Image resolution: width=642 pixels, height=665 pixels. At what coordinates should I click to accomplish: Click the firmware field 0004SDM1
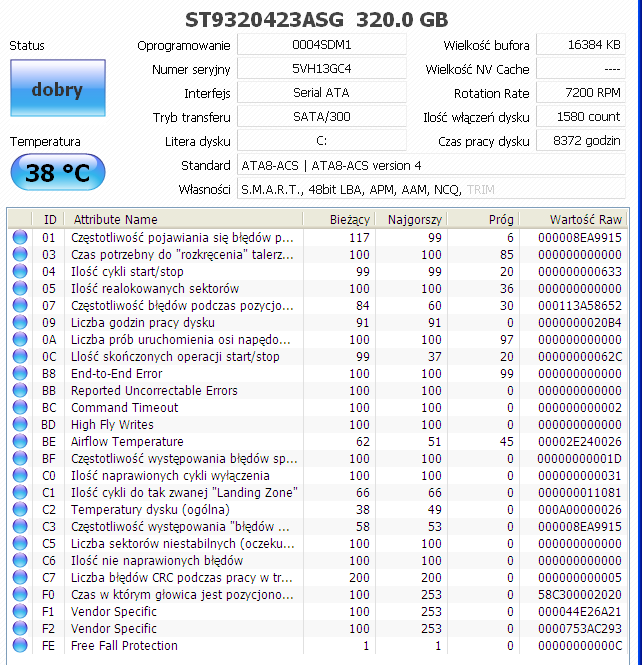pyautogui.click(x=322, y=45)
